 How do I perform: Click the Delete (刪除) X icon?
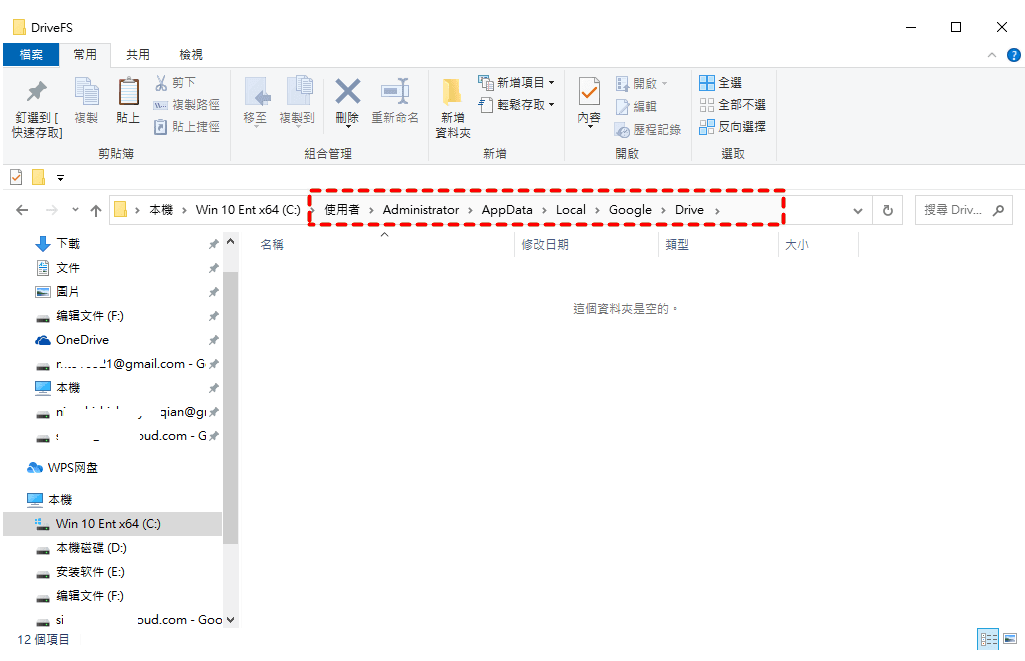pyautogui.click(x=348, y=92)
